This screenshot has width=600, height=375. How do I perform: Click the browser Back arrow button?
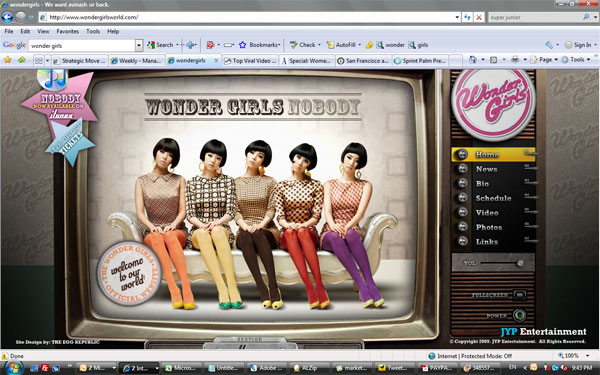[x=7, y=17]
